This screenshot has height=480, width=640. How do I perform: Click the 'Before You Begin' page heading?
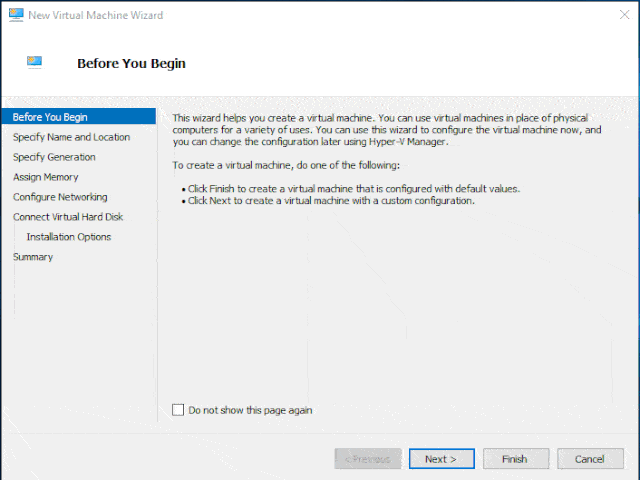131,64
